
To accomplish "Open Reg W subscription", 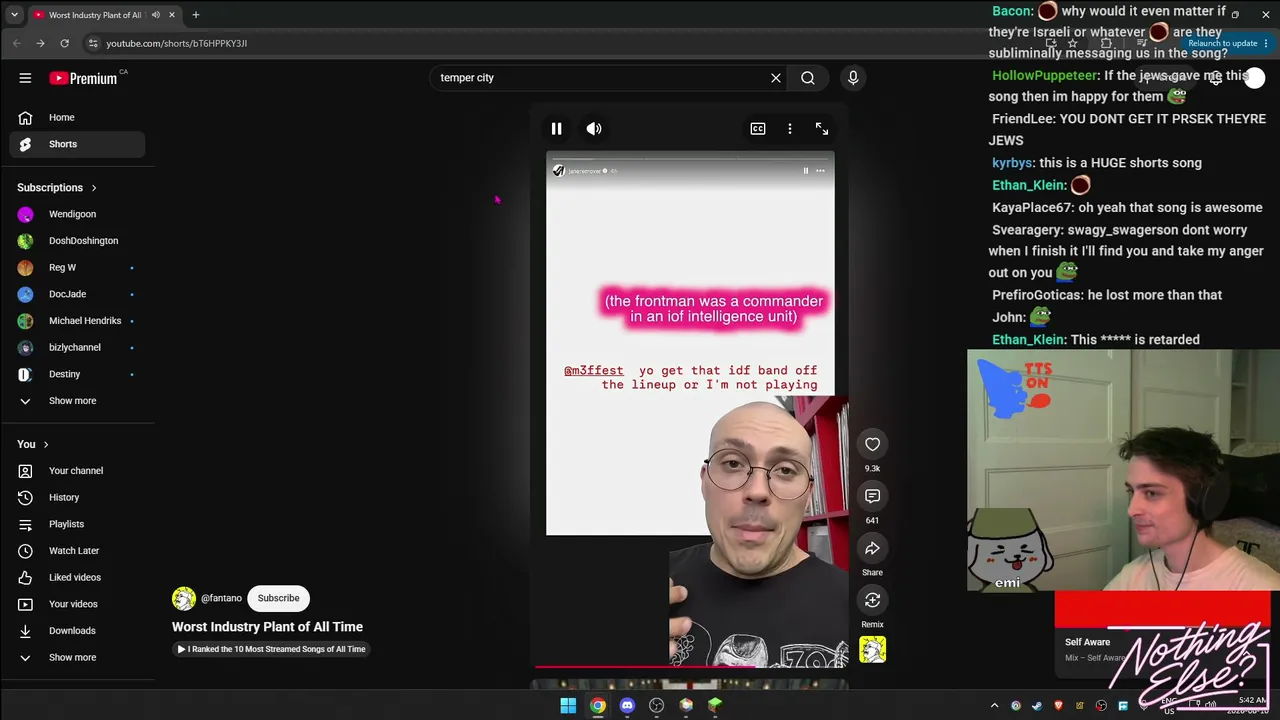I will pos(77,268).
